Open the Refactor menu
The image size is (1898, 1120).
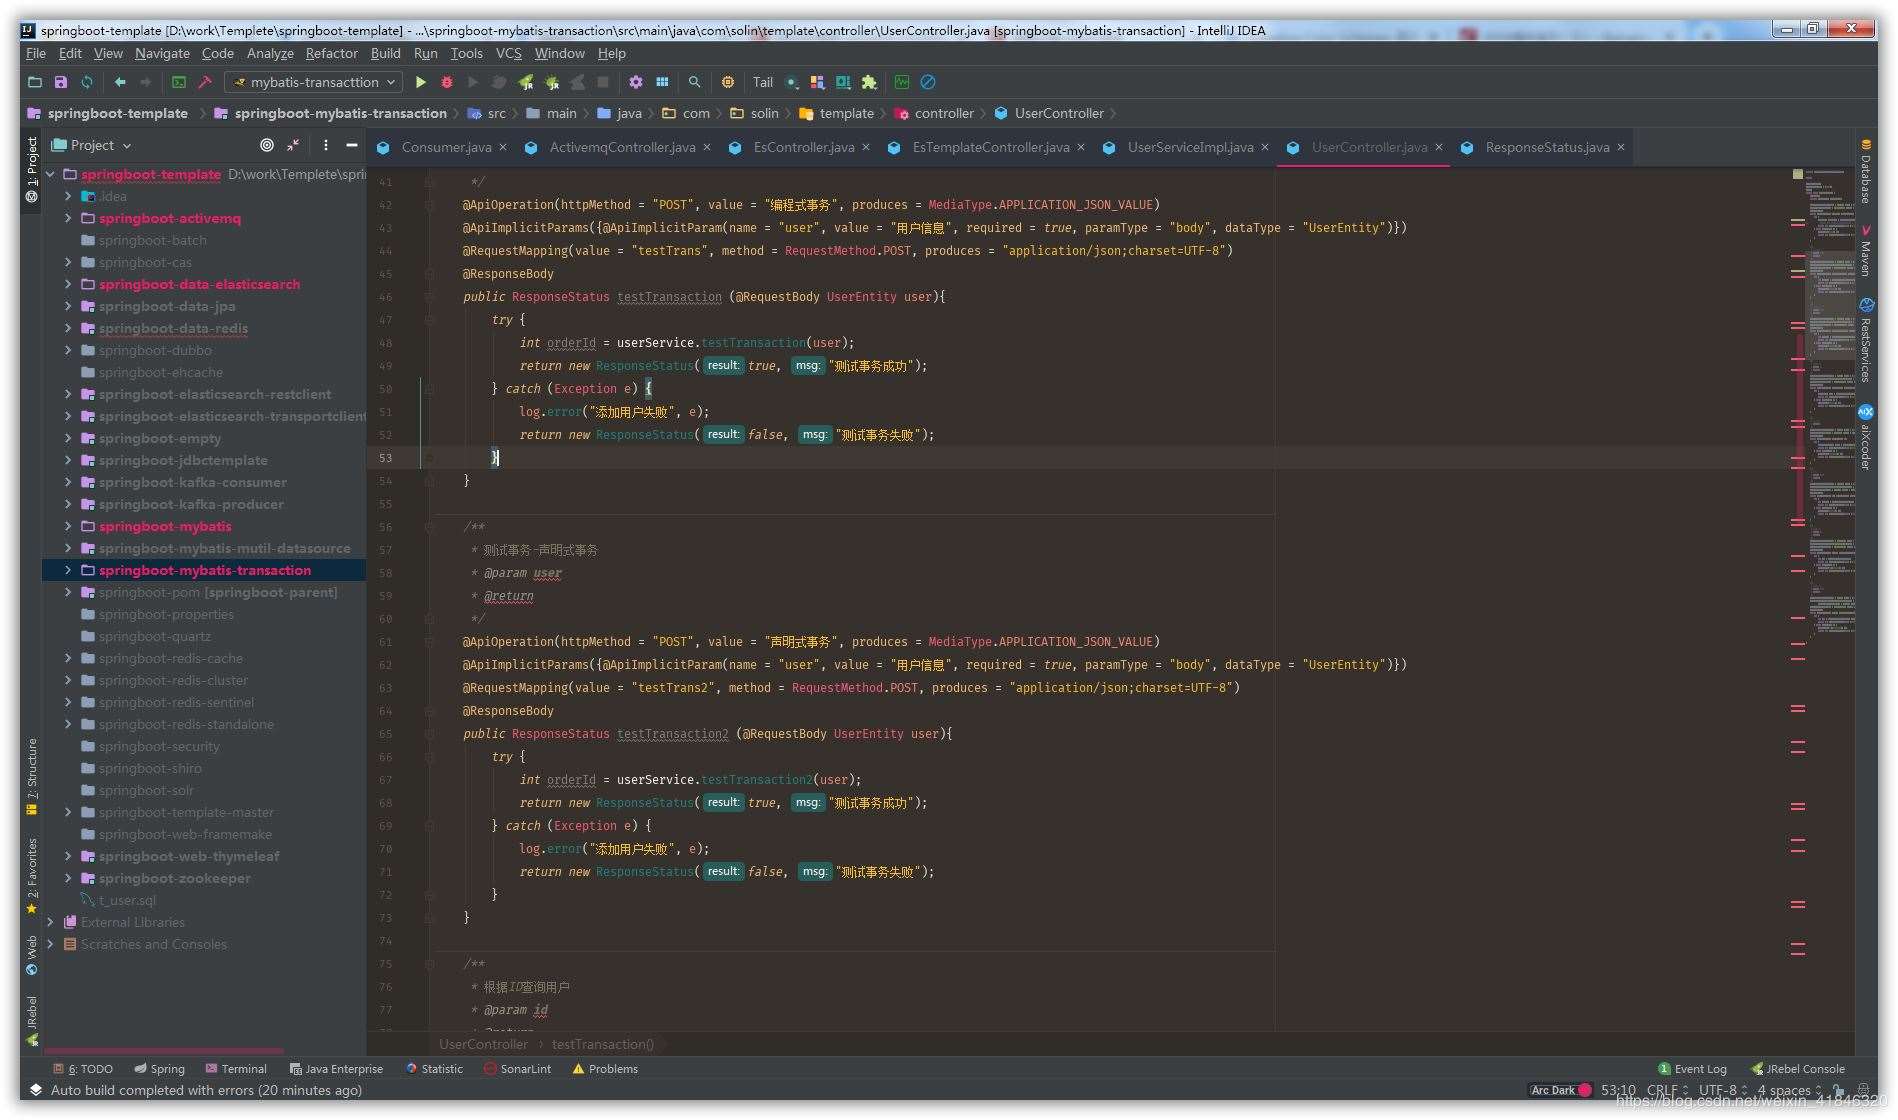pos(331,53)
